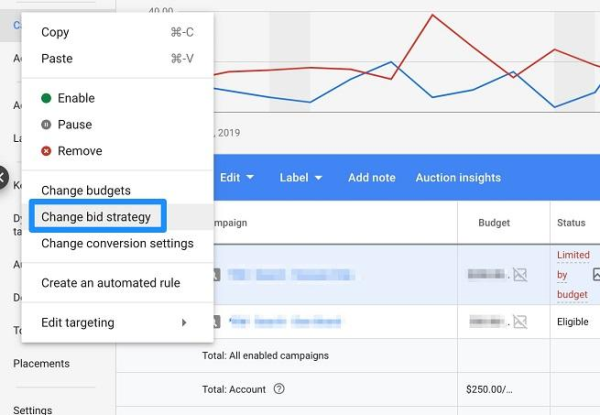Image resolution: width=600 pixels, height=415 pixels.
Task: Select Copy from the context menu
Action: 55,32
